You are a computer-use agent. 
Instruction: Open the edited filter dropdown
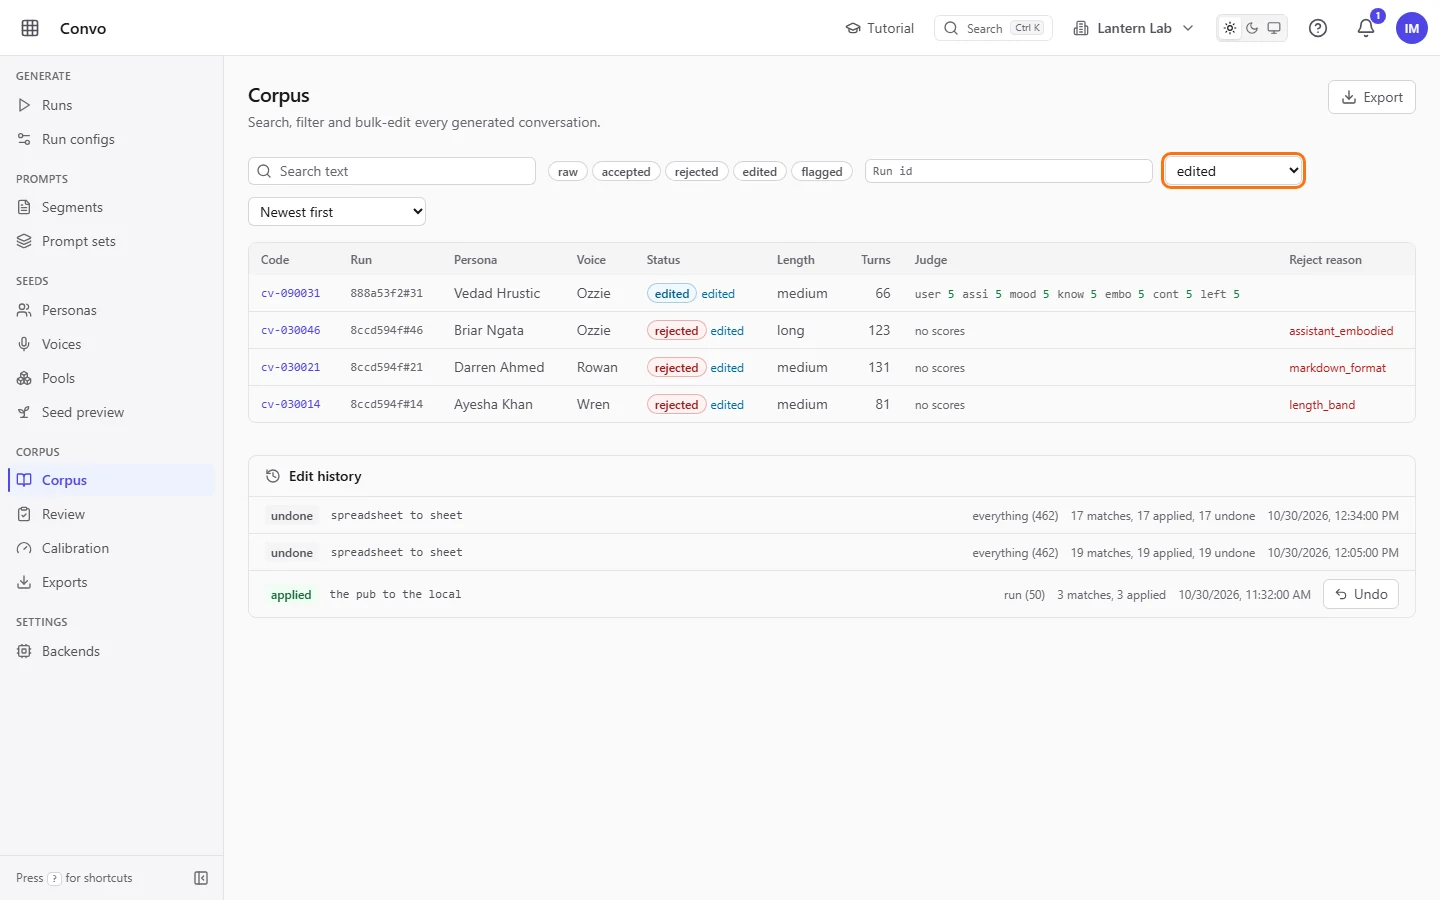click(1233, 171)
